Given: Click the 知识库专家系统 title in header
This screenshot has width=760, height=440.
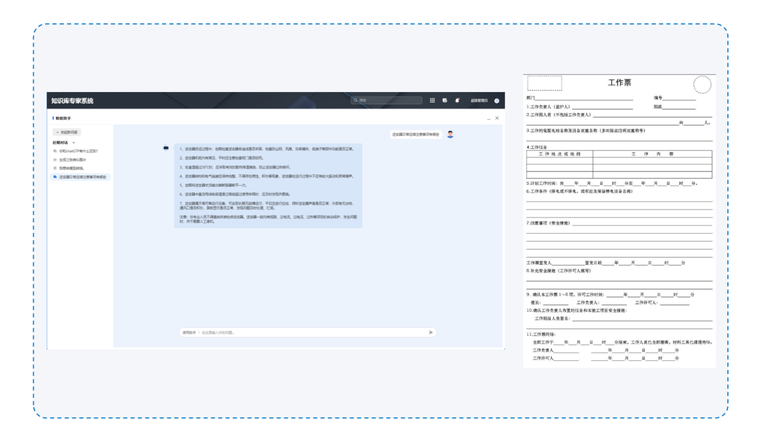Looking at the screenshot, I should tap(72, 100).
